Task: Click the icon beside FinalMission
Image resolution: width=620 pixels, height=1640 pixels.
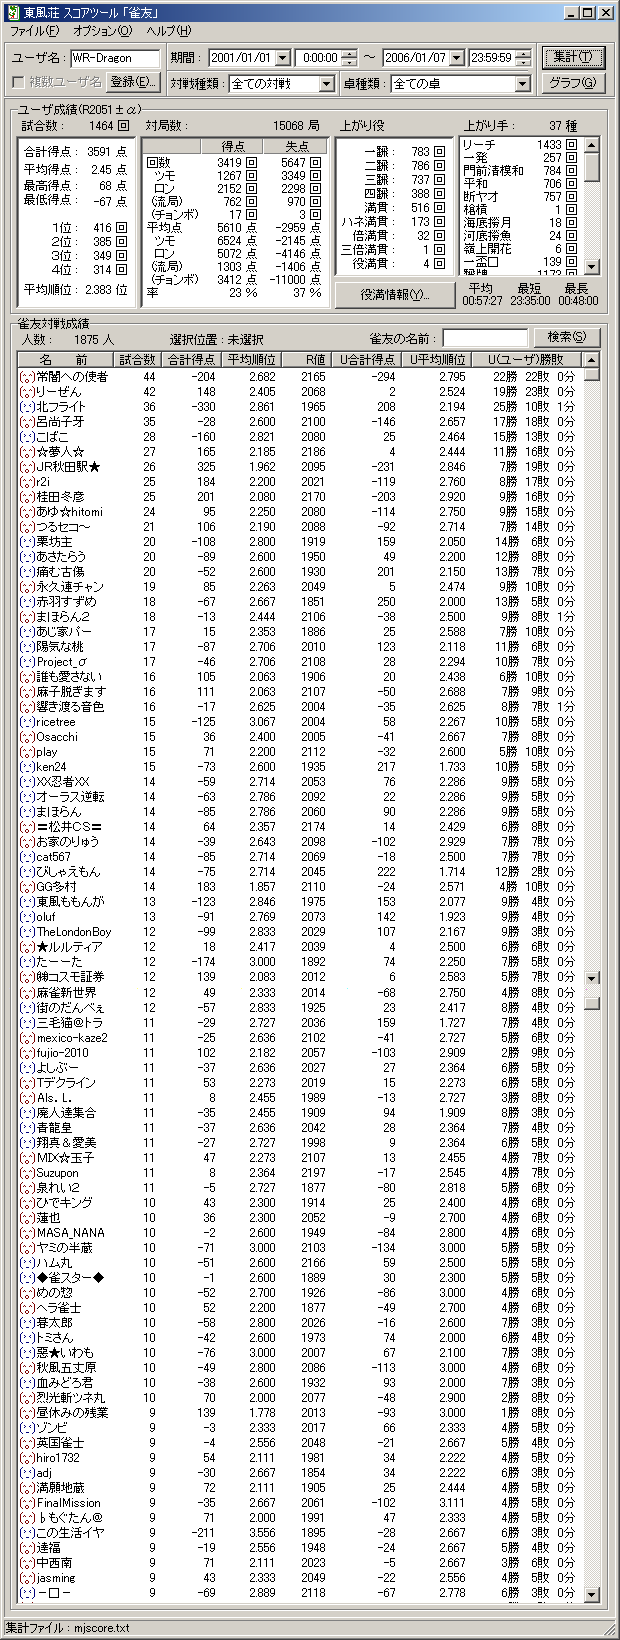Action: click(26, 1503)
